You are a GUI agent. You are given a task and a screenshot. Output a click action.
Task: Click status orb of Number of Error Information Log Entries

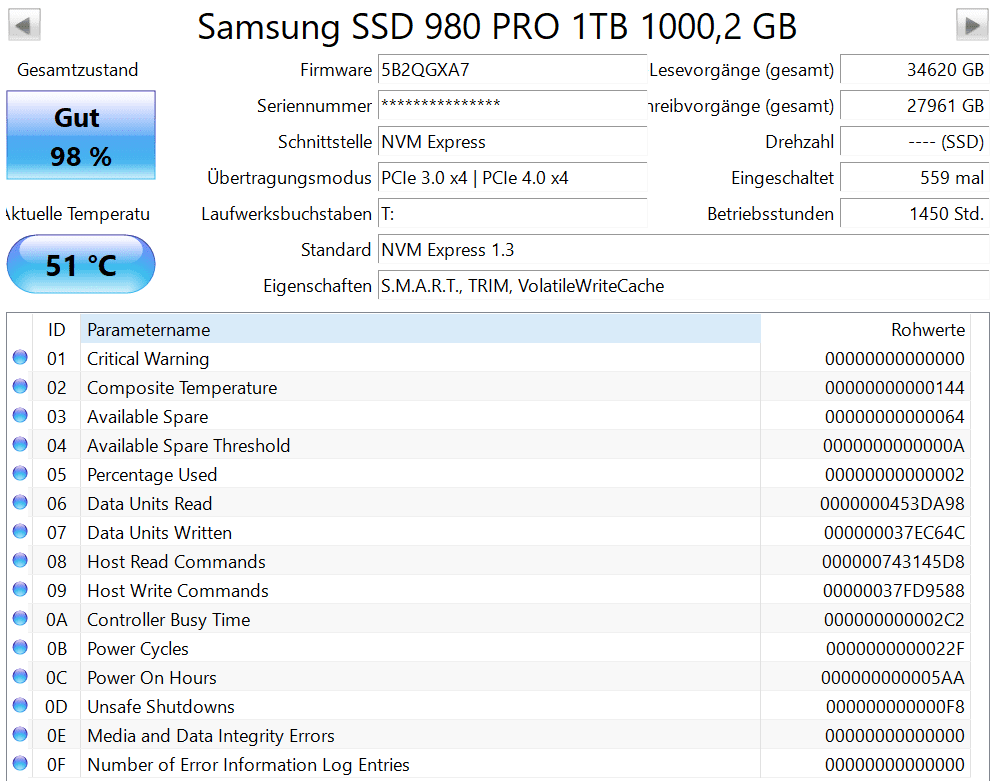coord(20,764)
